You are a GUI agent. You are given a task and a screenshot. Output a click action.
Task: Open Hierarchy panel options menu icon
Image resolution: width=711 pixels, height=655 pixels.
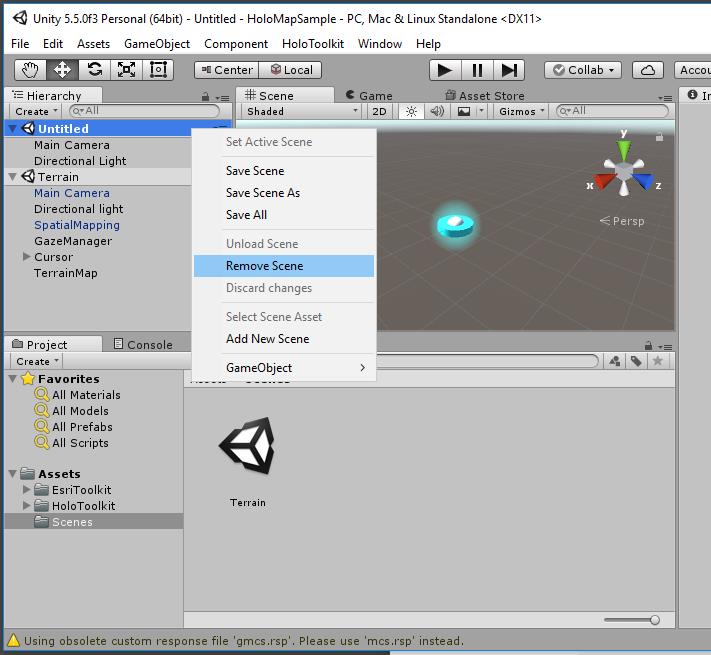223,97
